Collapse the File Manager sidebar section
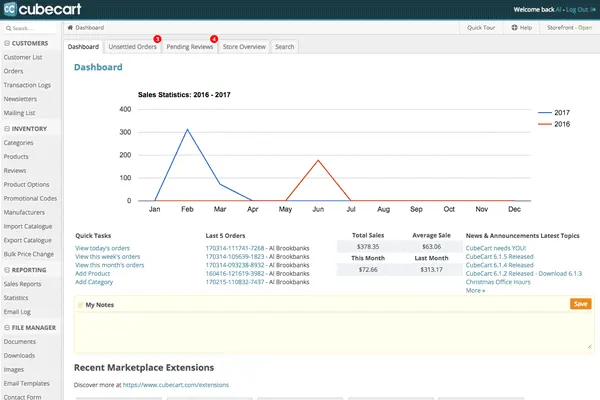The width and height of the screenshot is (600, 400). (x=7, y=327)
